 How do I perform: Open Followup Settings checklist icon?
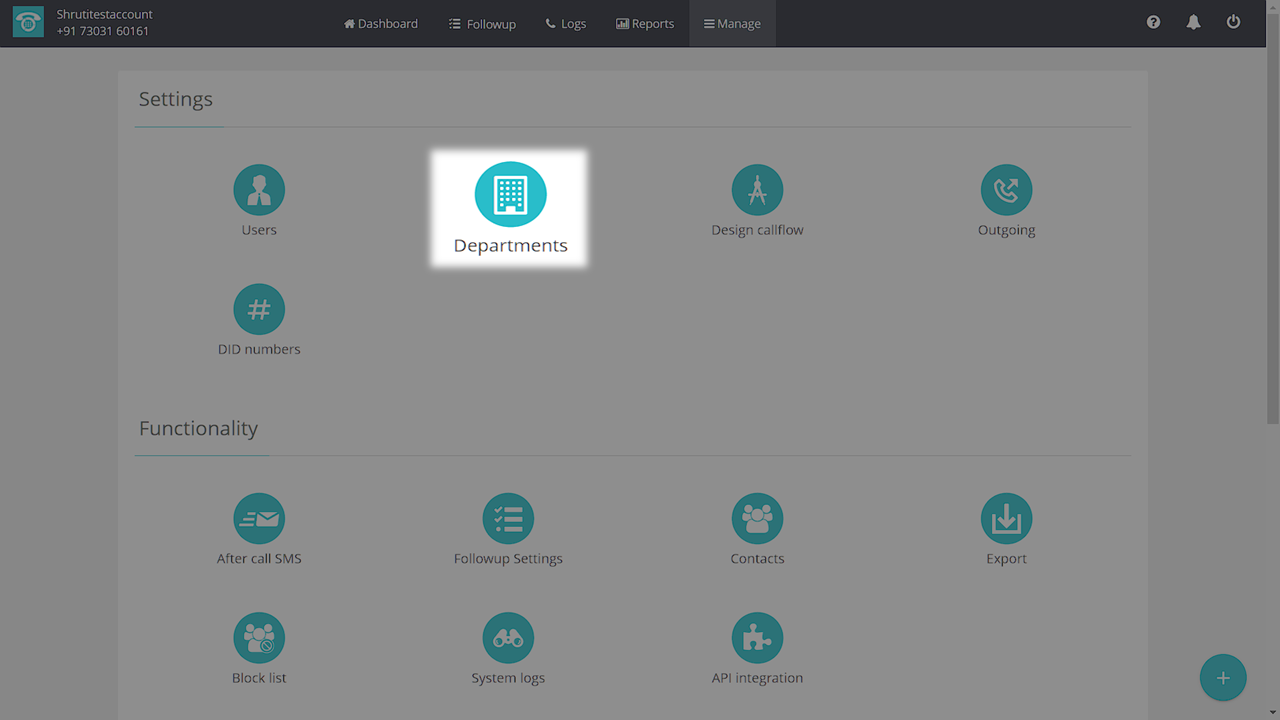(x=508, y=519)
